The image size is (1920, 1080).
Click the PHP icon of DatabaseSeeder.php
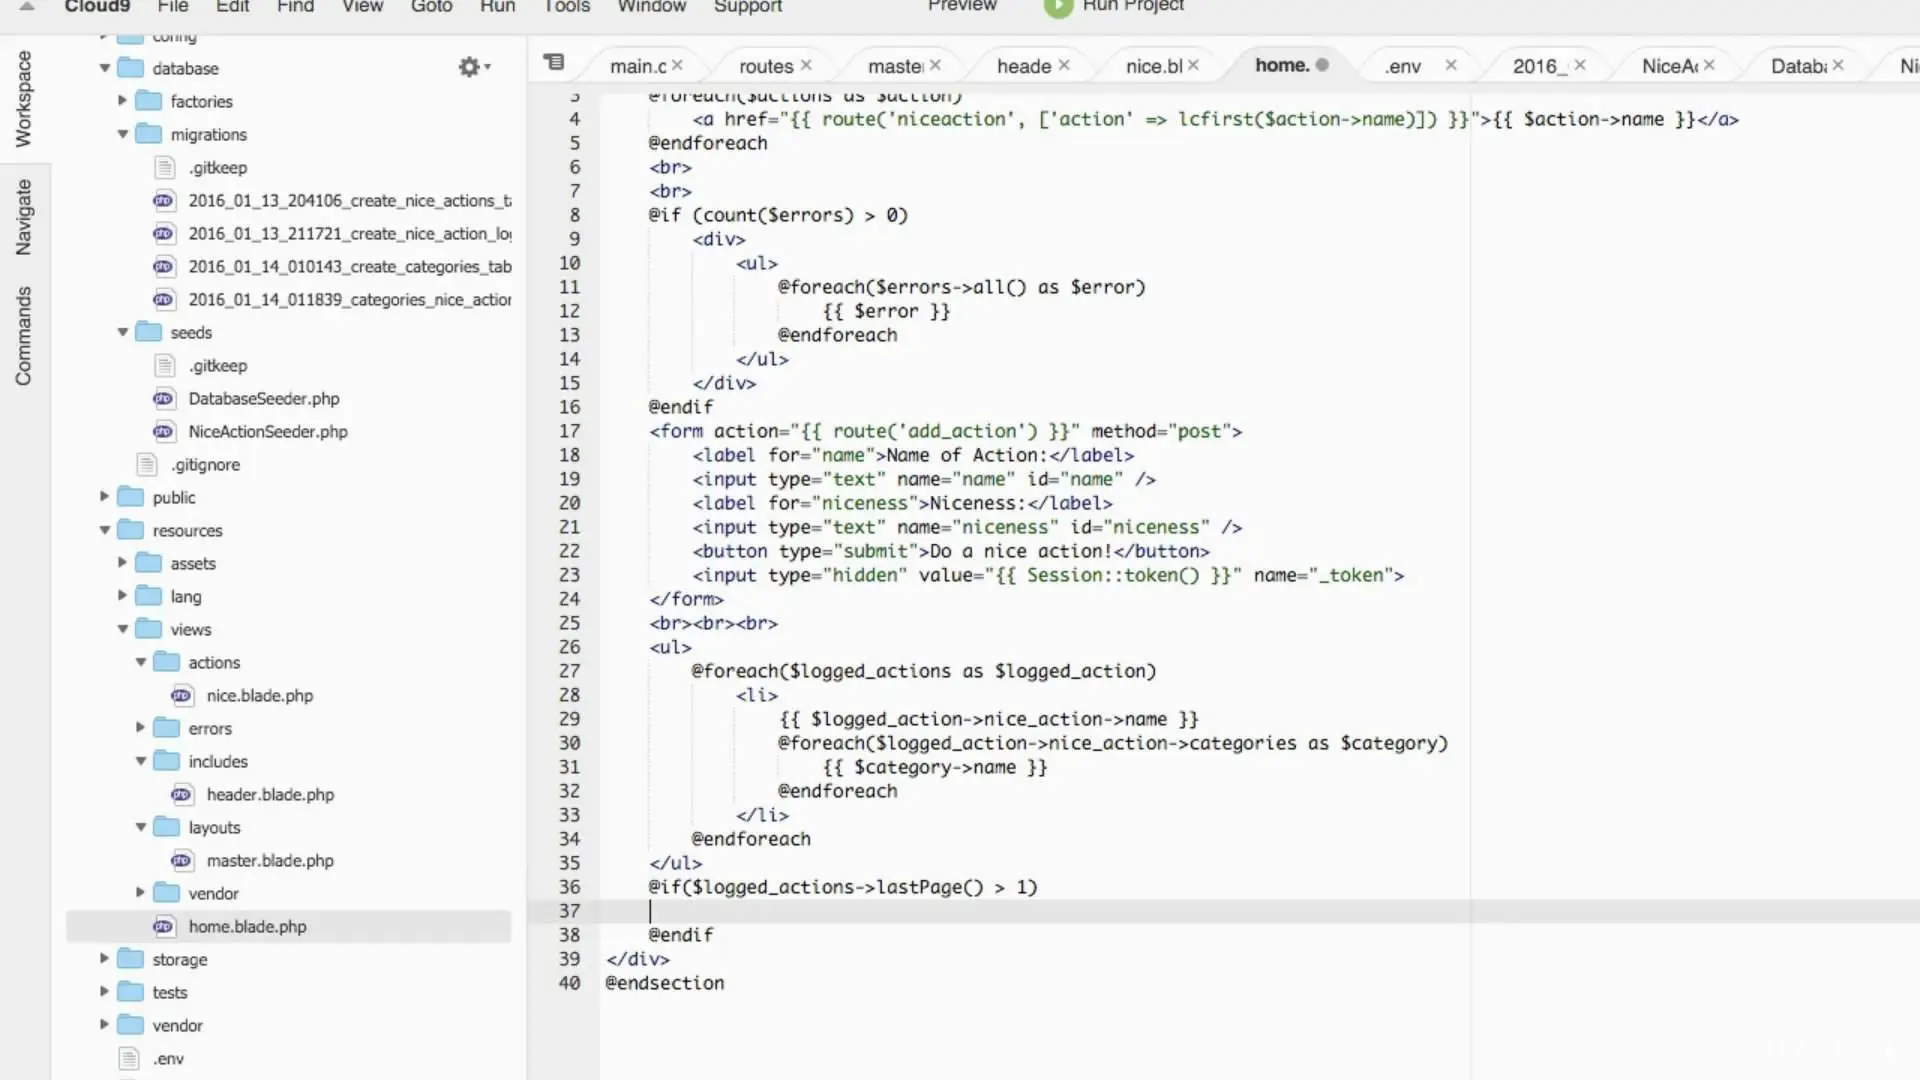[163, 398]
